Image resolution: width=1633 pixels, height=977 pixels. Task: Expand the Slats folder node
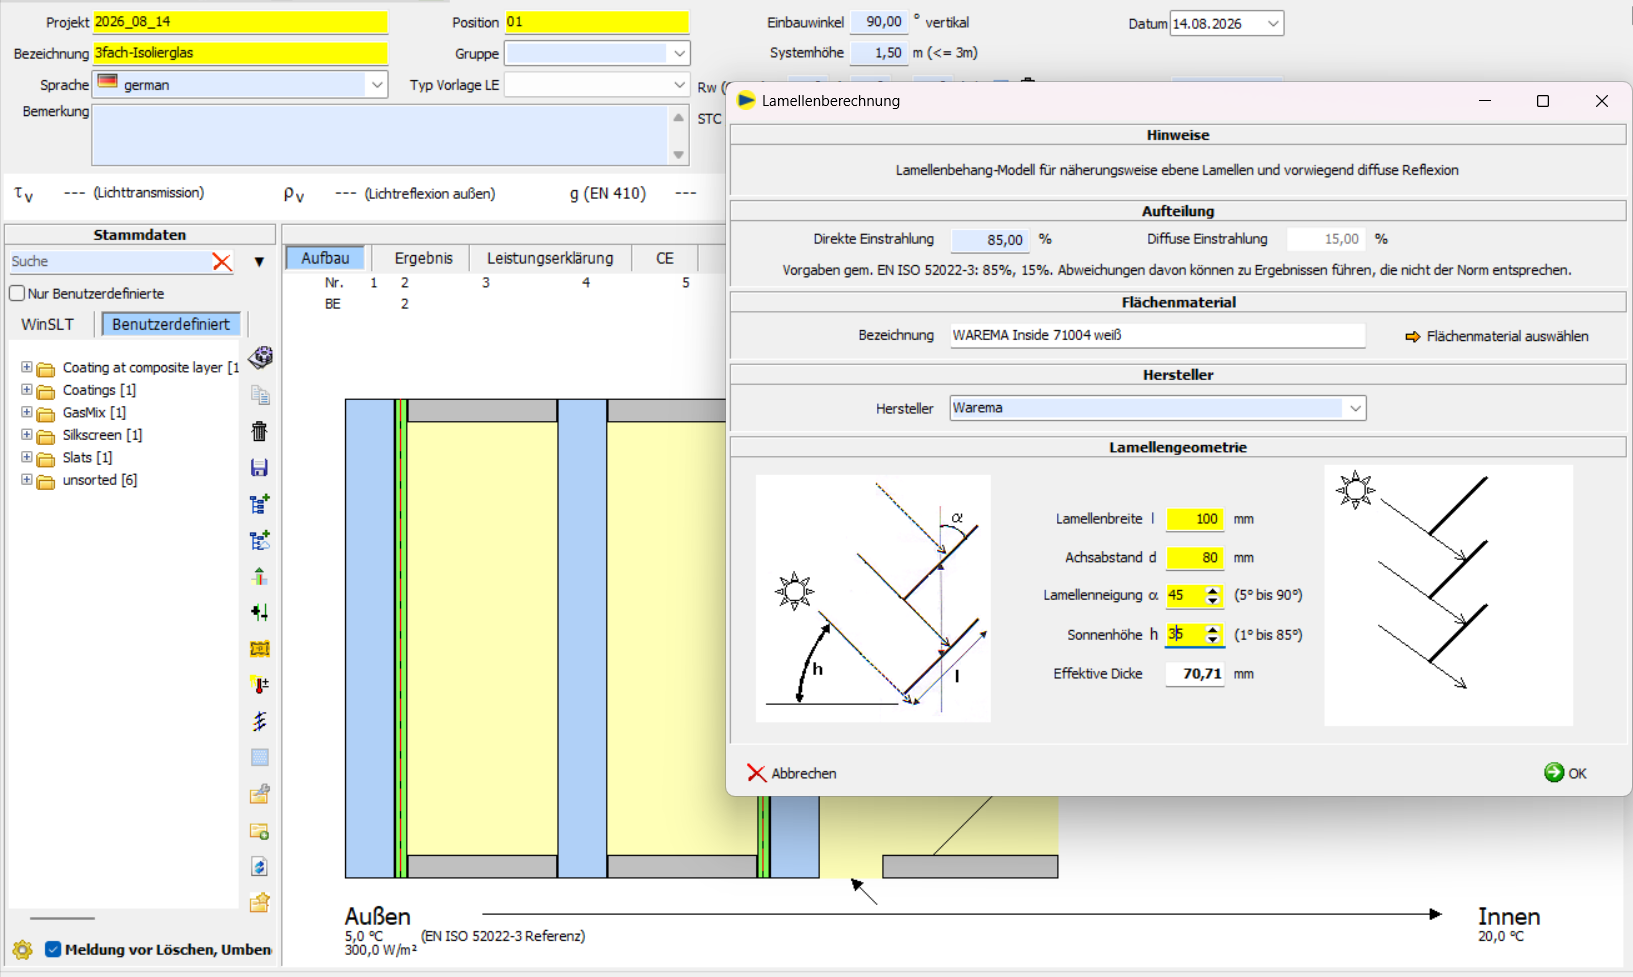(x=27, y=456)
